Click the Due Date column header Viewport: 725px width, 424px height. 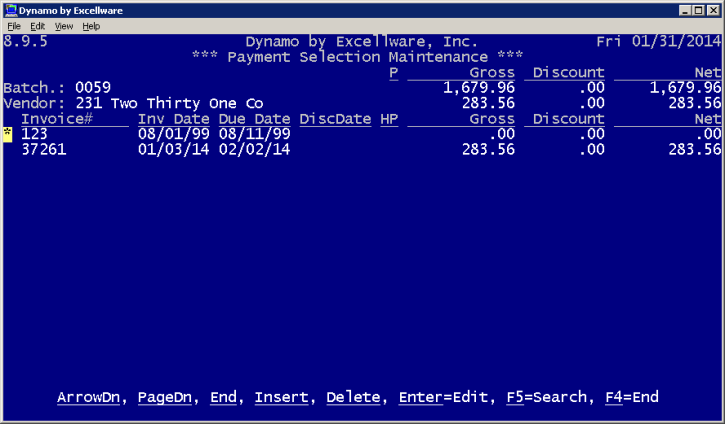click(255, 119)
